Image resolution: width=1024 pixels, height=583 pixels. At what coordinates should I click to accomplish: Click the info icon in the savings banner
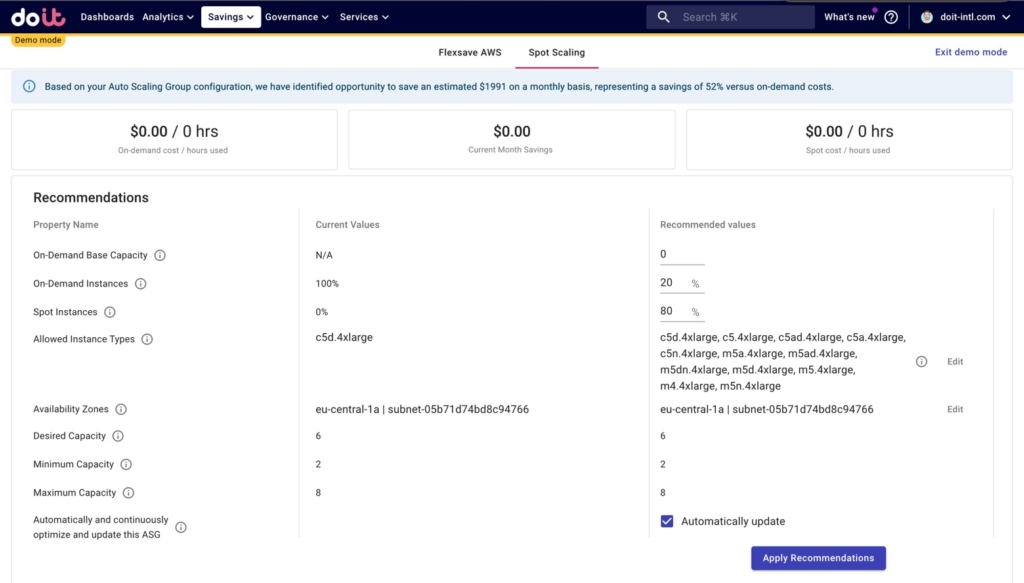tap(29, 86)
